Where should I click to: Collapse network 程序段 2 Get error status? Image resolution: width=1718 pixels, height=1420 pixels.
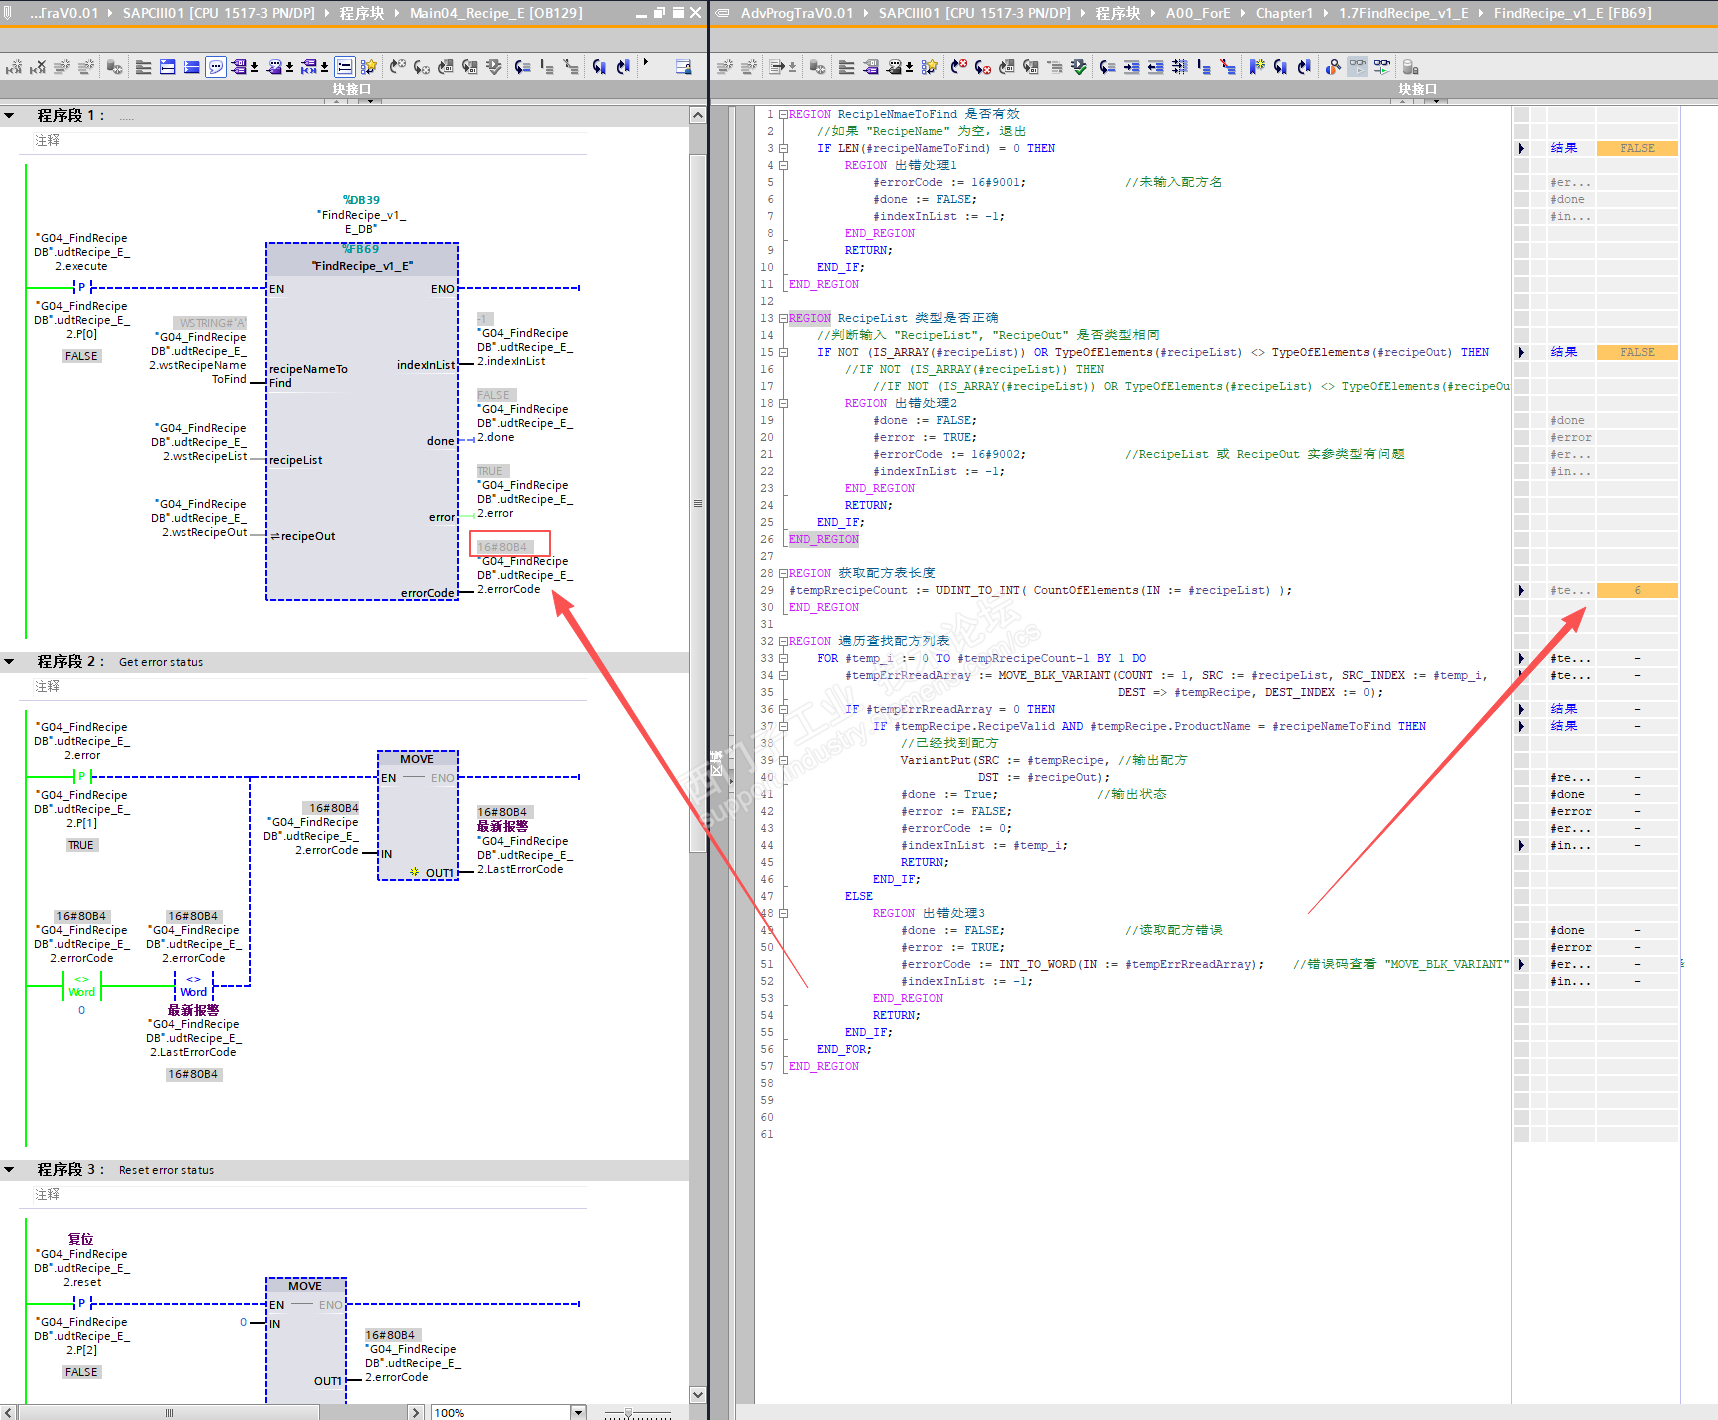click(x=10, y=662)
